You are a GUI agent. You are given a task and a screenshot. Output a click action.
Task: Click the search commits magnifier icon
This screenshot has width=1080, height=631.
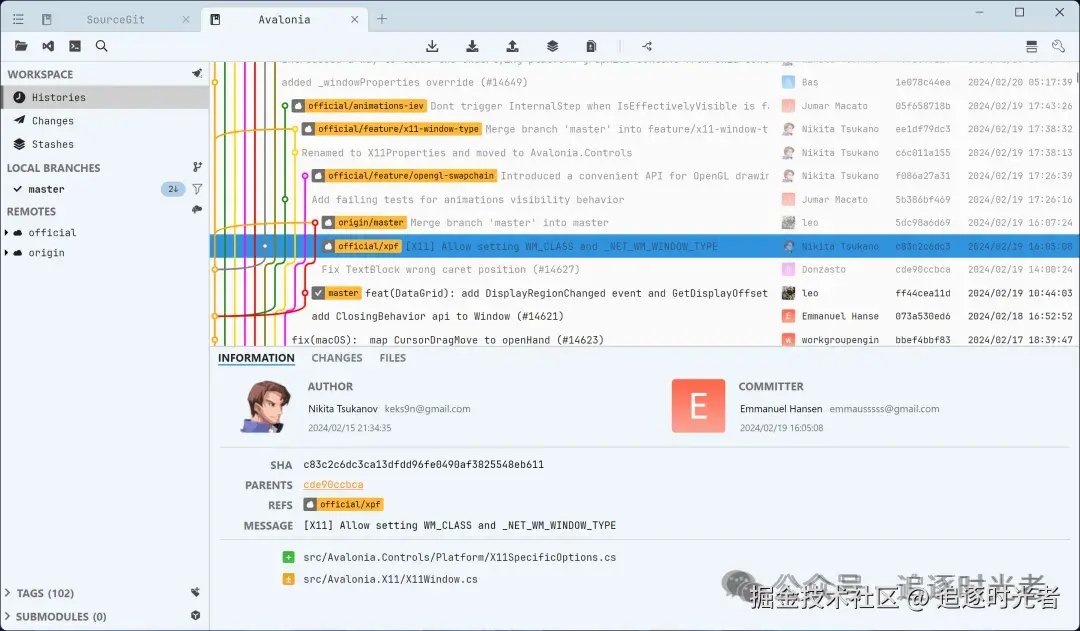pos(101,46)
